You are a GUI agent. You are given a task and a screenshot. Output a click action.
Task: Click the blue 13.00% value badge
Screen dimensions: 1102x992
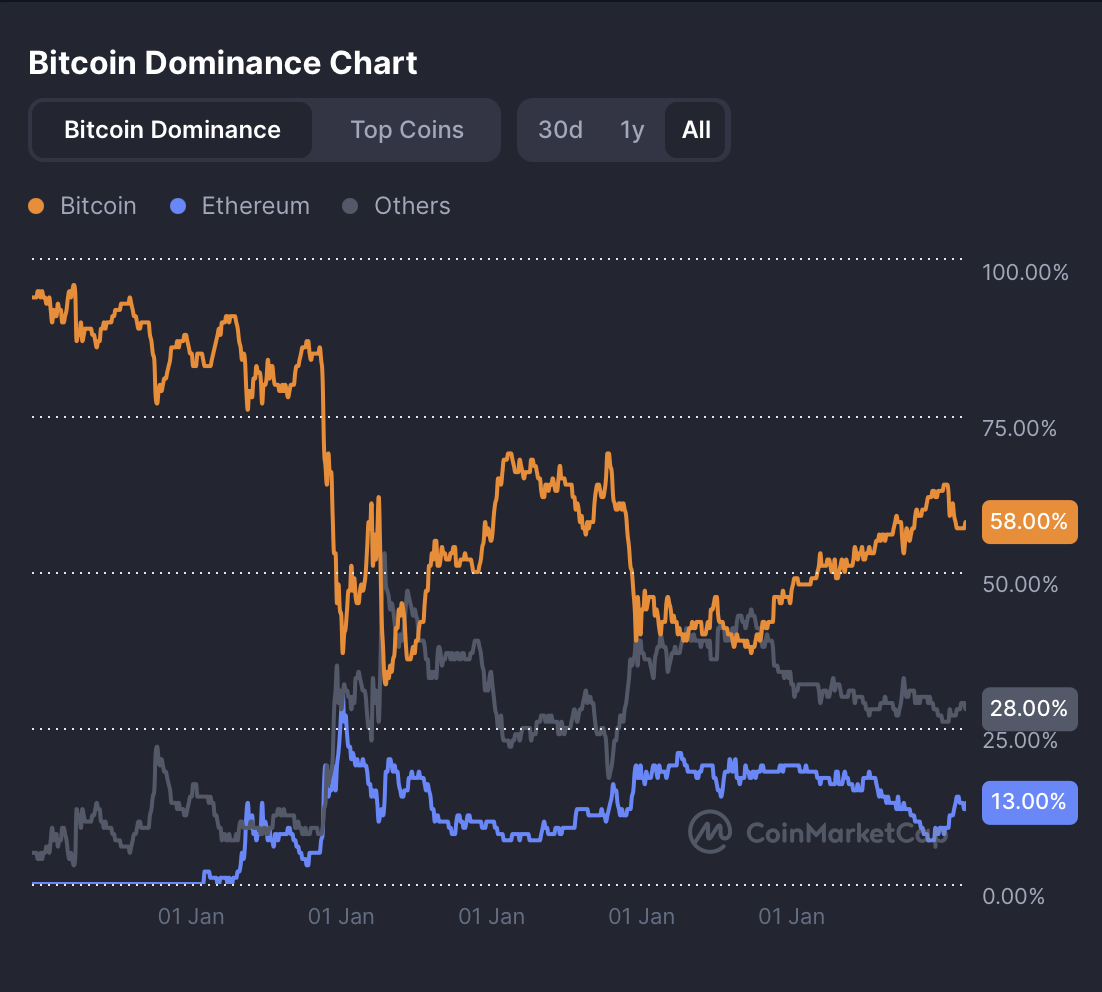click(1029, 802)
